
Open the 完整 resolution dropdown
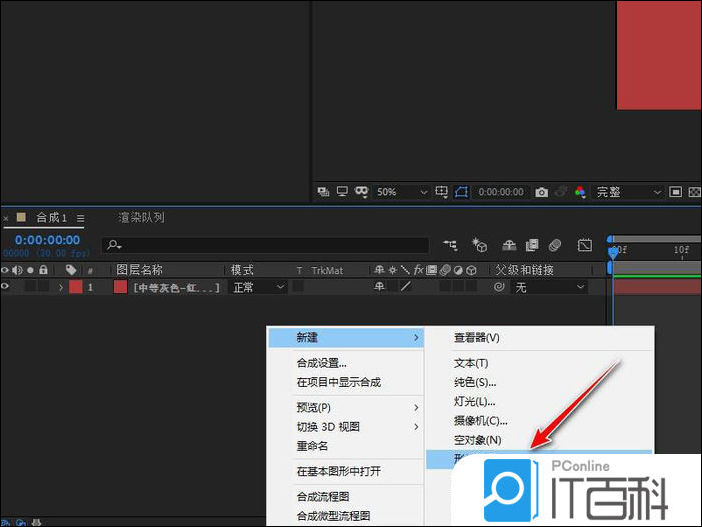628,192
